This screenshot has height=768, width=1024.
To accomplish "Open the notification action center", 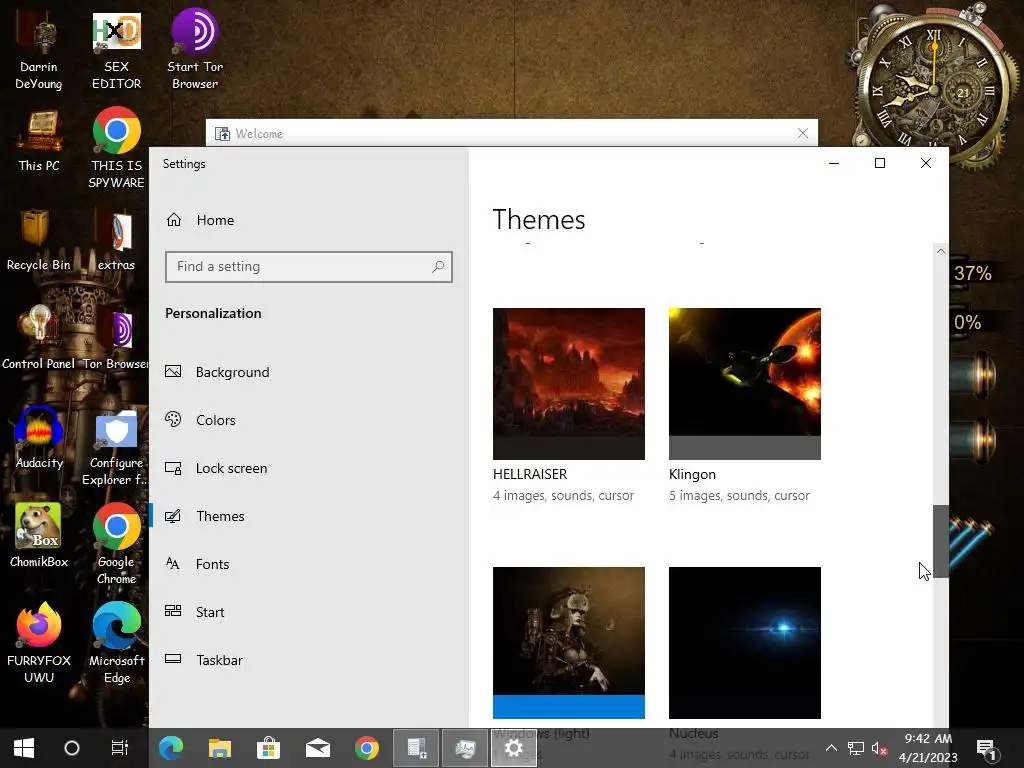I will [987, 750].
